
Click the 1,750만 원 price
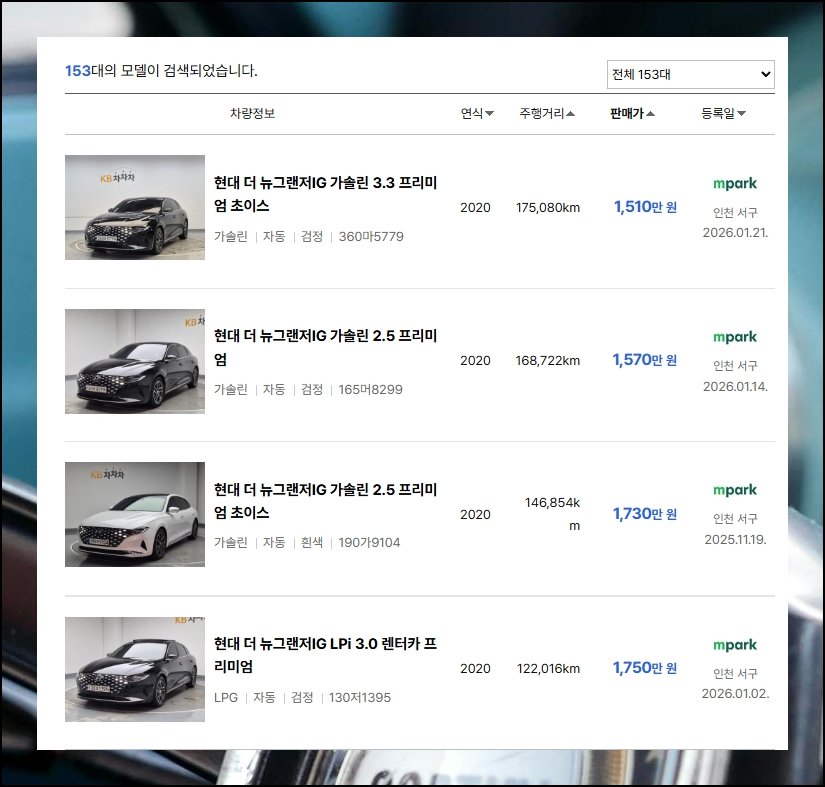[645, 668]
